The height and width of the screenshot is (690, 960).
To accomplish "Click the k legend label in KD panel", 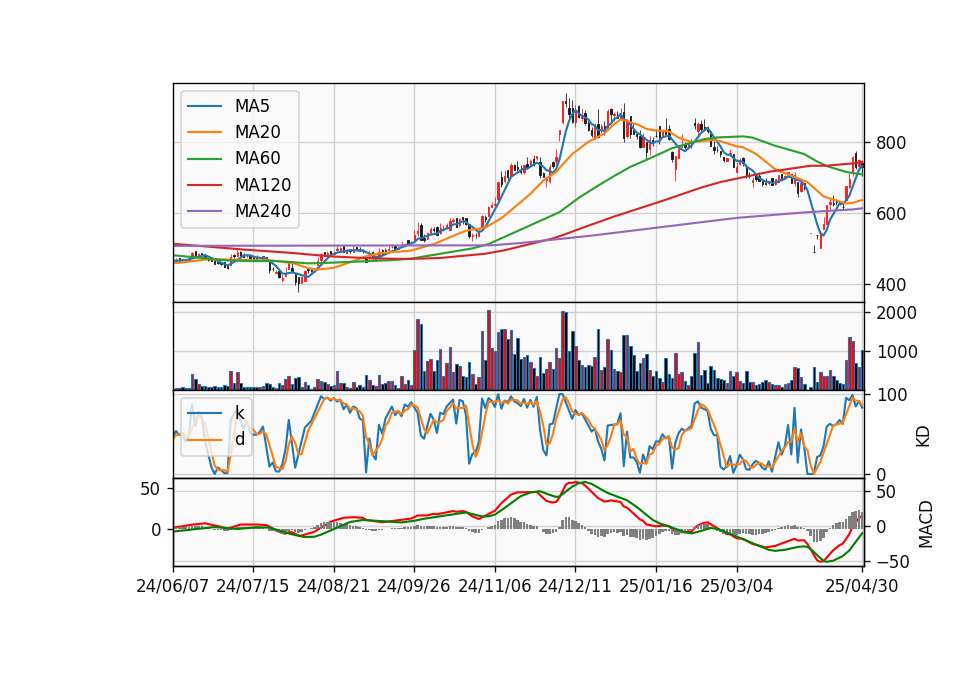I will (x=240, y=413).
